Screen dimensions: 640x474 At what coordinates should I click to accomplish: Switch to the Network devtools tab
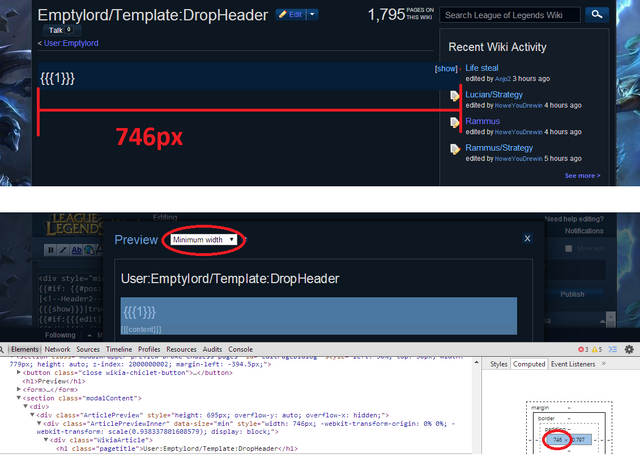click(58, 349)
